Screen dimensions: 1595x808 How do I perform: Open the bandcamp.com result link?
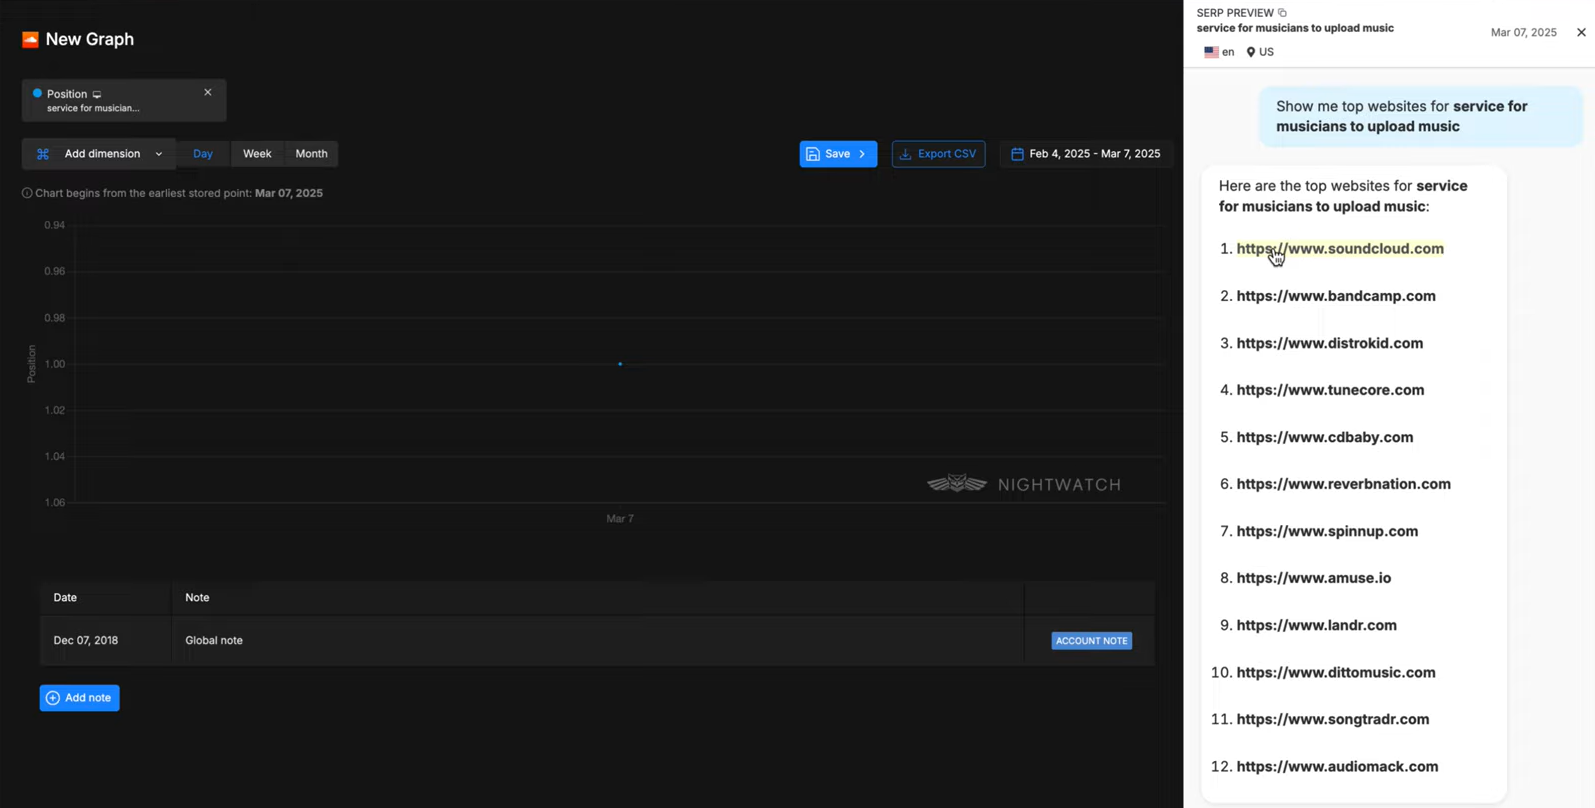1335,296
